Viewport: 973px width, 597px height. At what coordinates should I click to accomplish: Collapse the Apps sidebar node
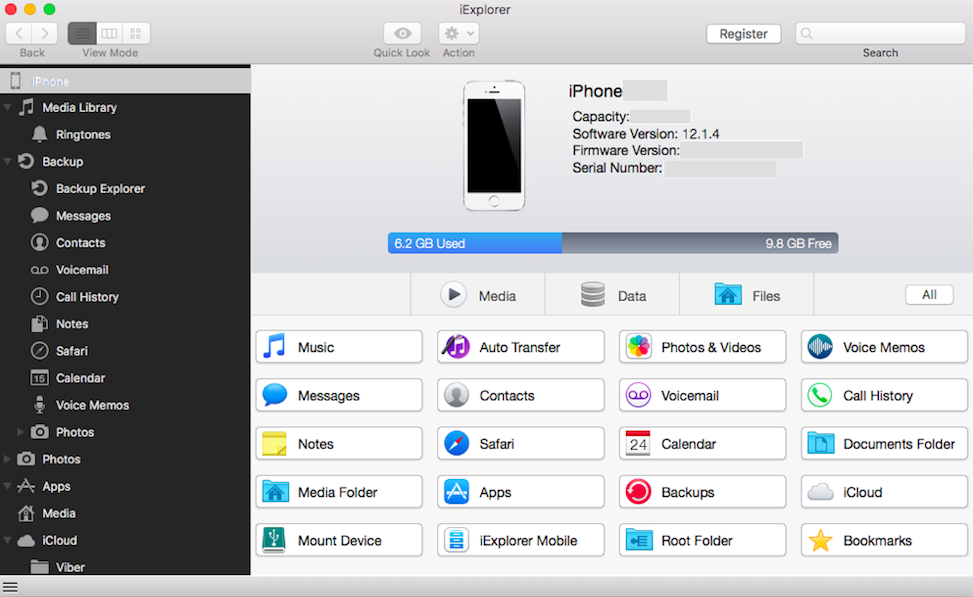(7, 487)
